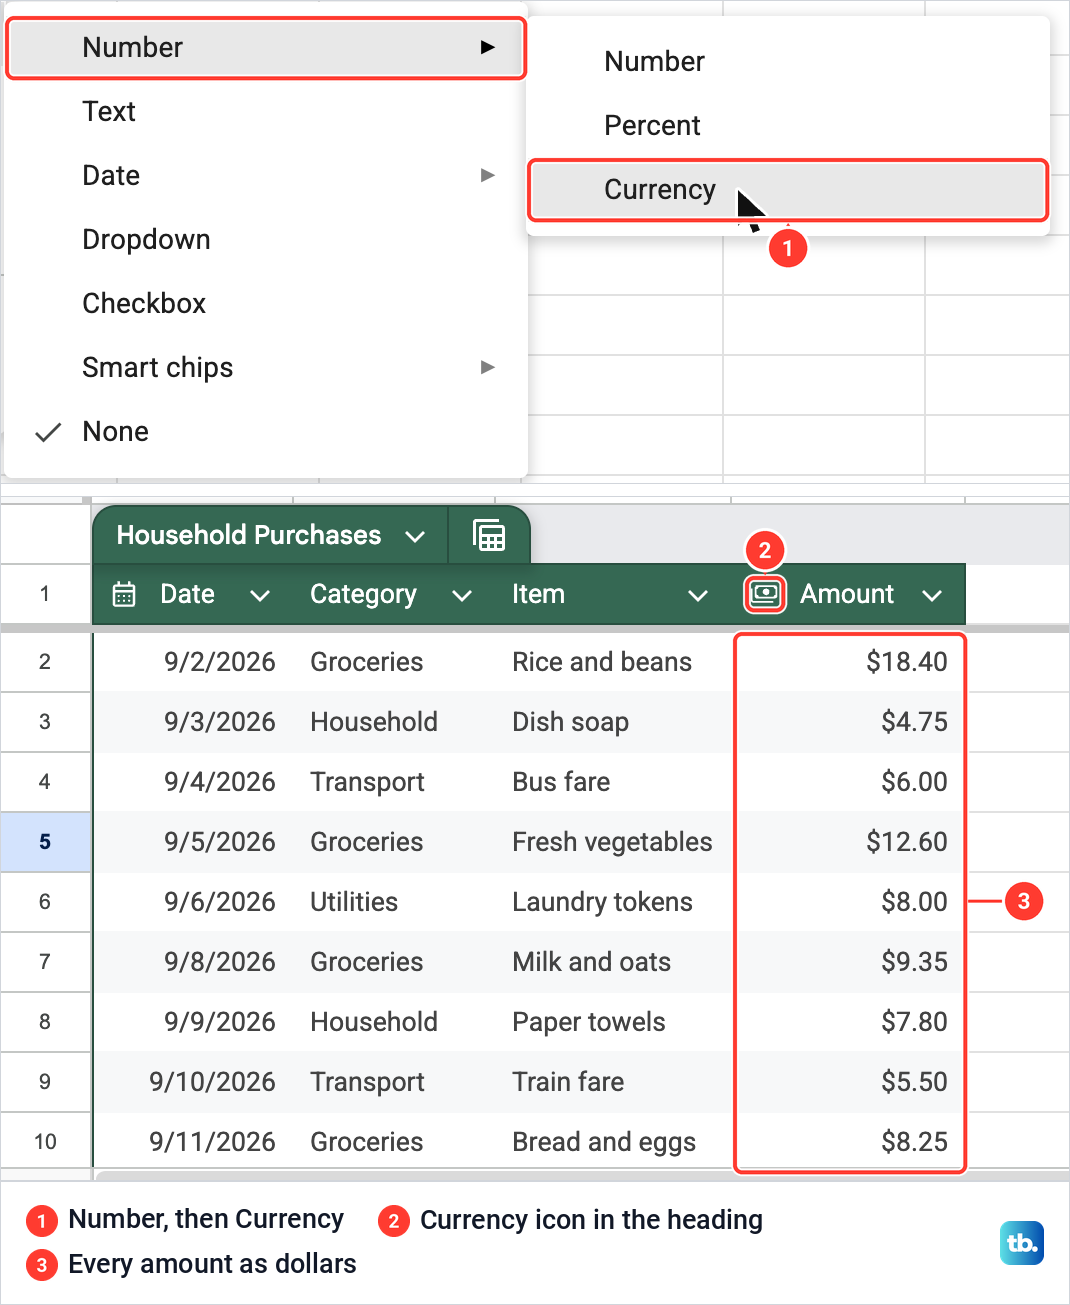The width and height of the screenshot is (1070, 1305).
Task: Click the currency icon in Amount header
Action: (x=765, y=594)
